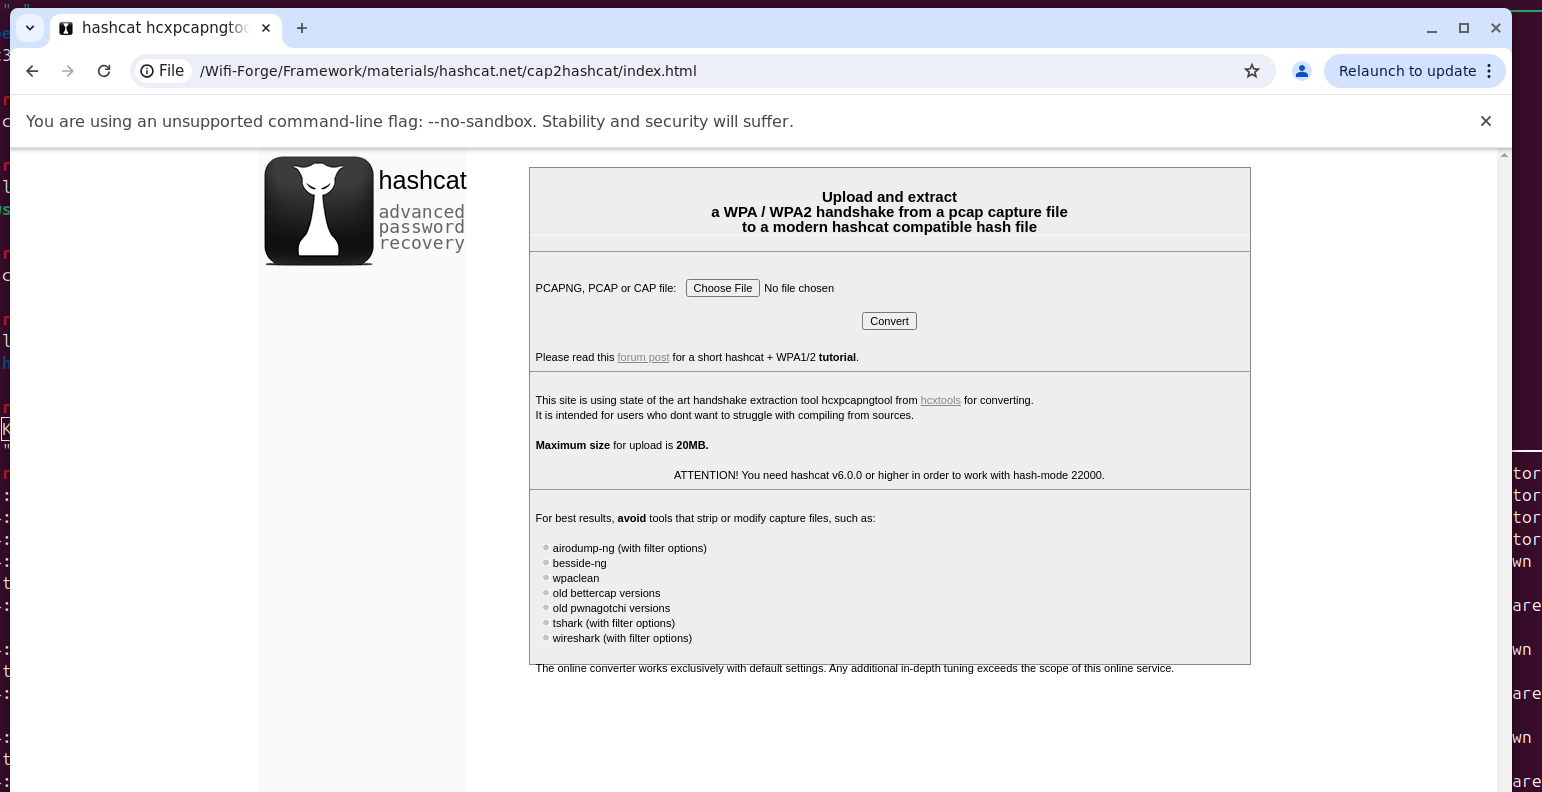This screenshot has height=792, width=1542.
Task: Close the Chrome window
Action: 1496,28
